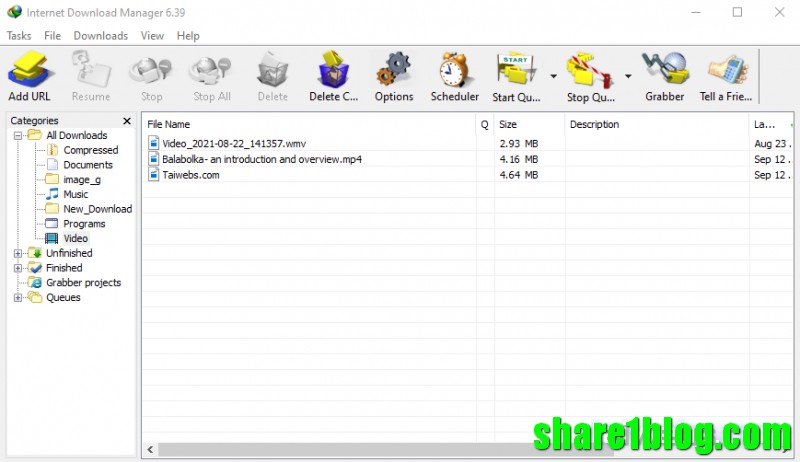Sort by Q column header
800x462 pixels.
[485, 124]
